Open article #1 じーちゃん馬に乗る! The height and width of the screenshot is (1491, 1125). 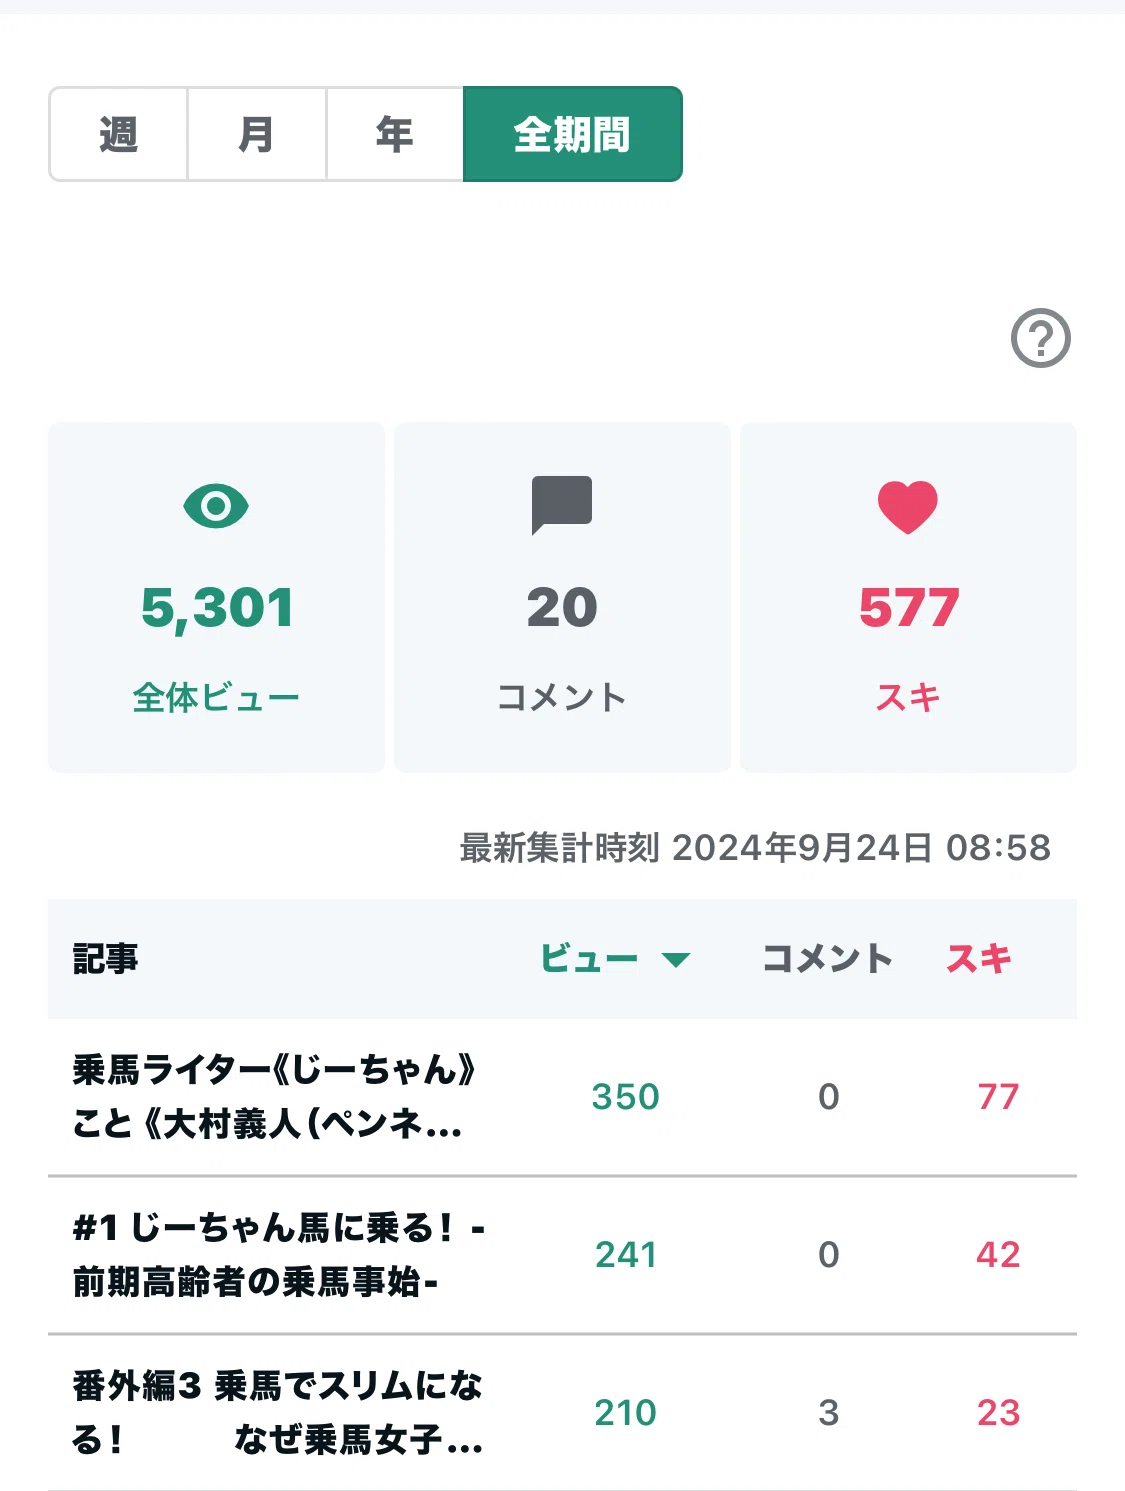click(279, 1254)
